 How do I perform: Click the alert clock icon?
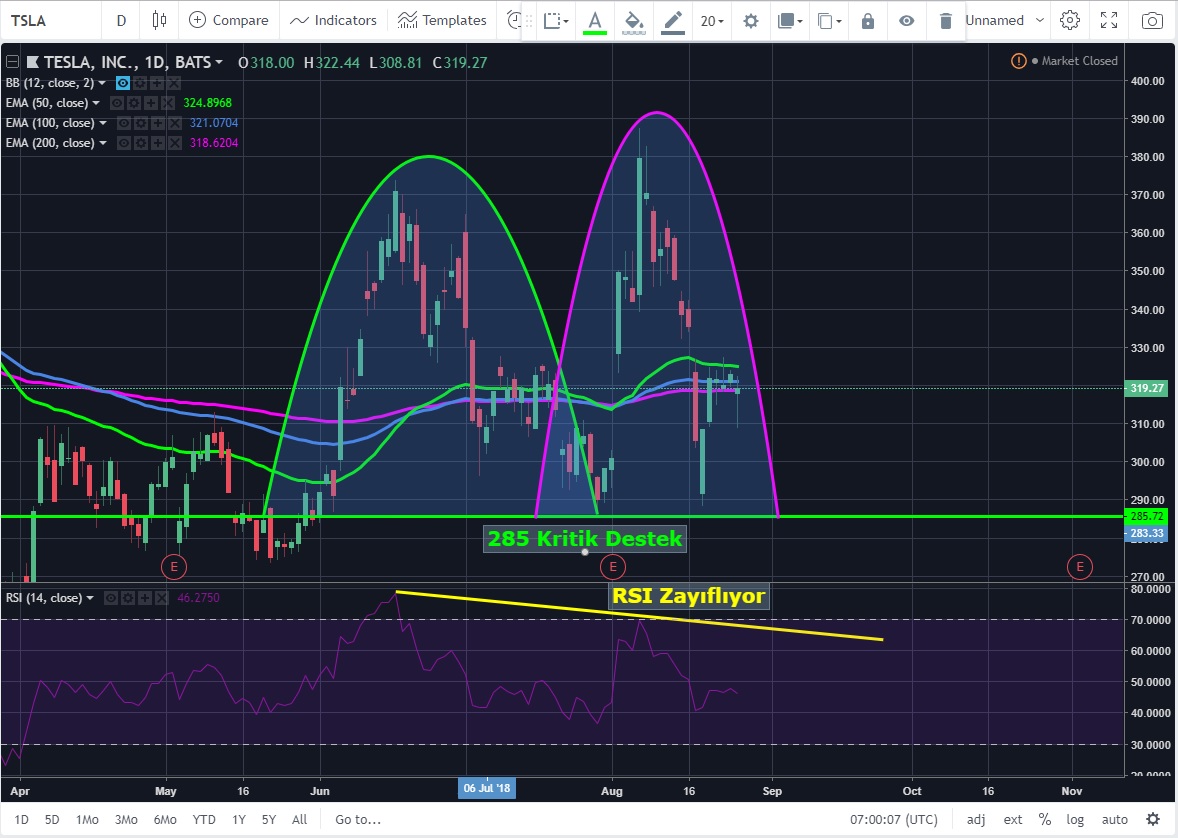click(x=513, y=20)
